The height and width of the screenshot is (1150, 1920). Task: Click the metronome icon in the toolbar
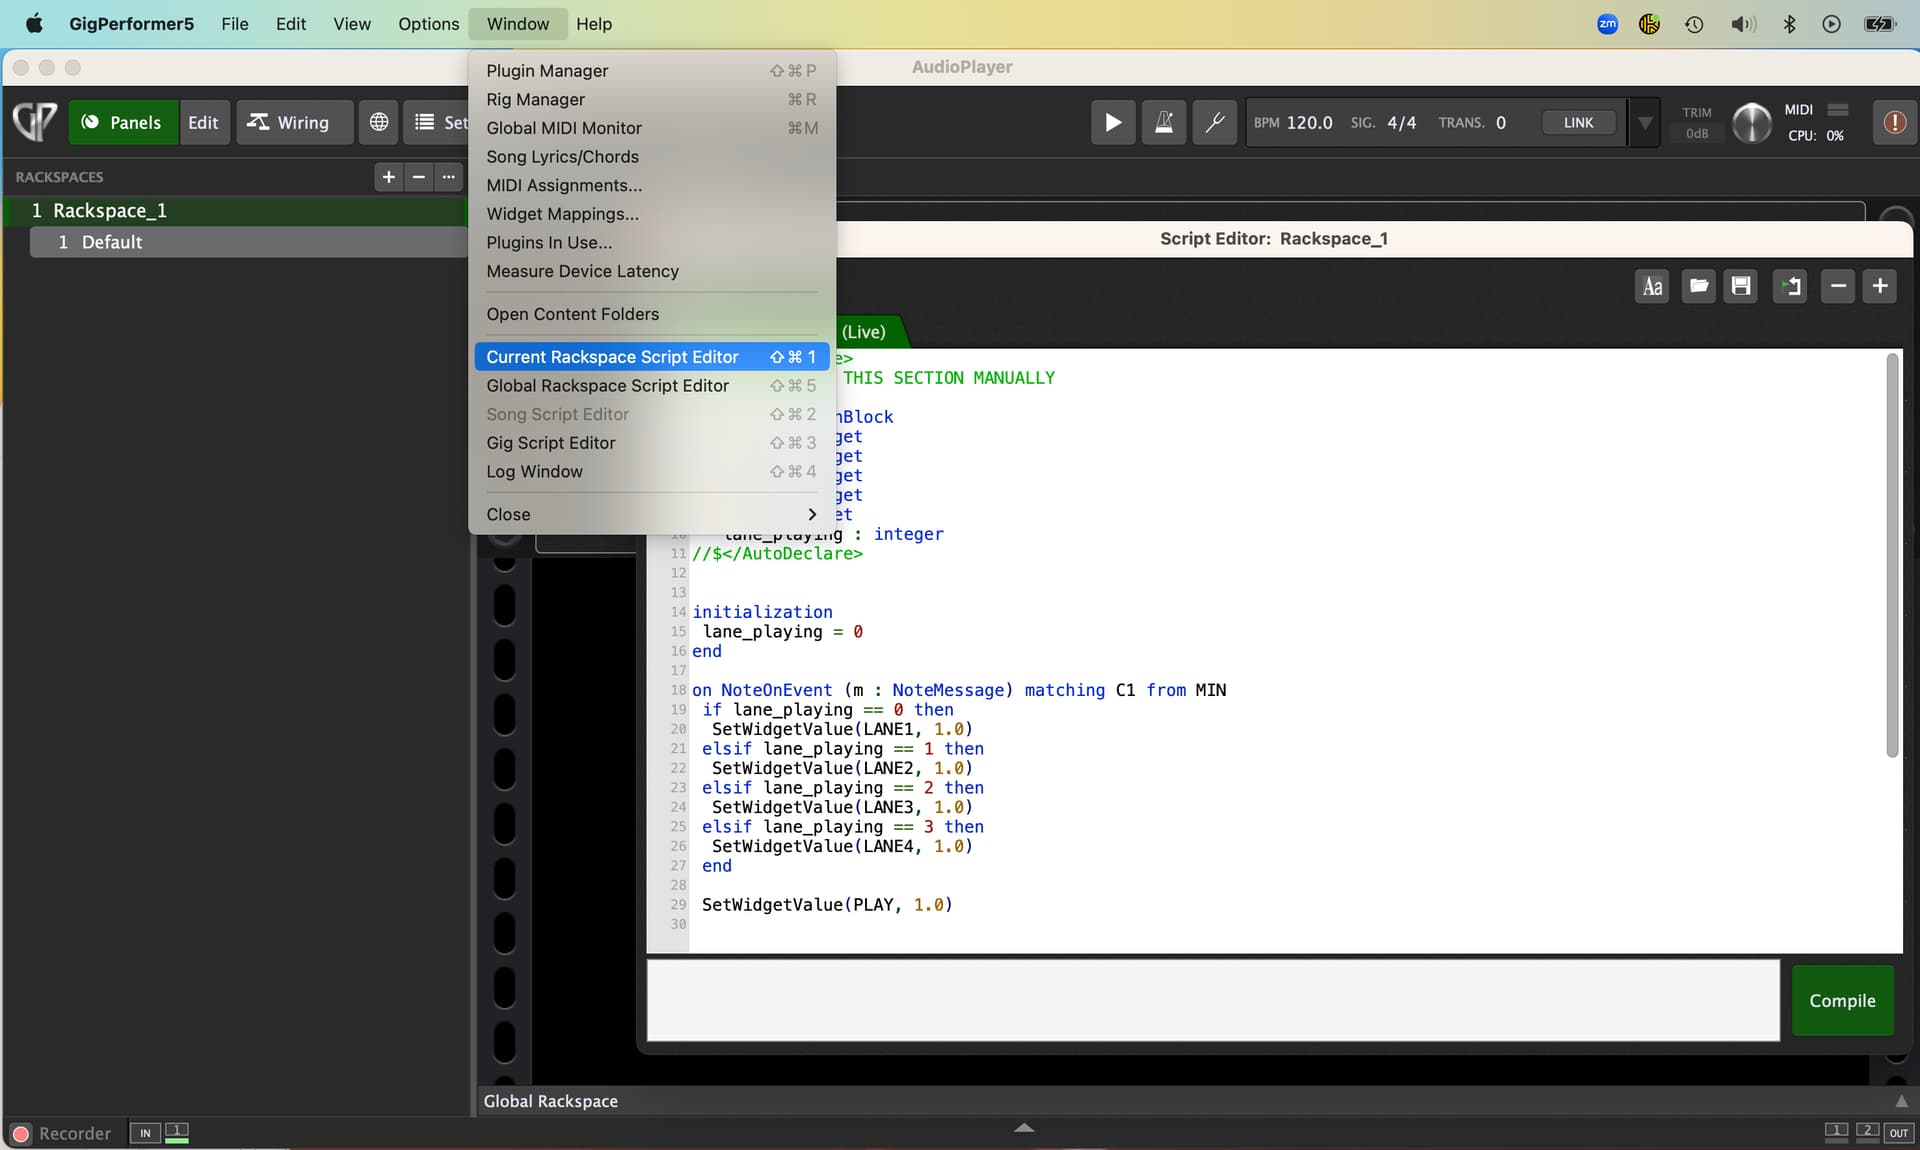1163,122
